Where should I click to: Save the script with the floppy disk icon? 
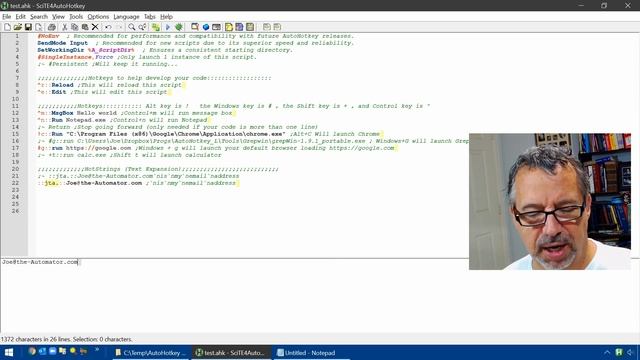point(28,27)
